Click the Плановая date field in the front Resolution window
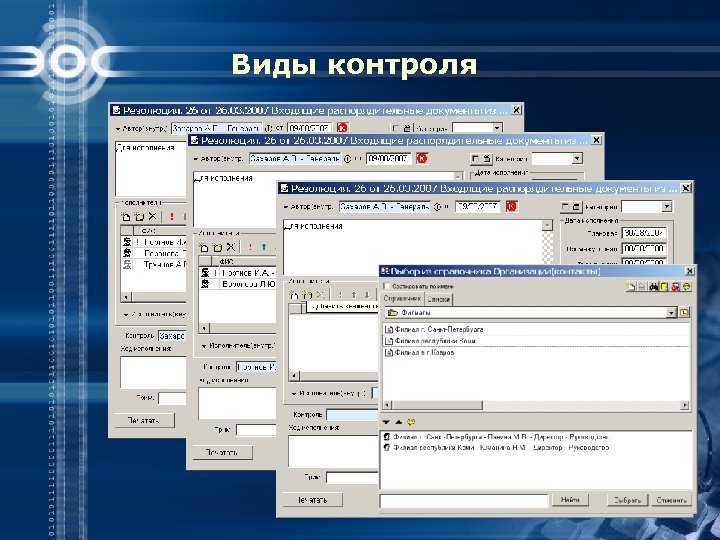The width and height of the screenshot is (720, 540). (644, 233)
